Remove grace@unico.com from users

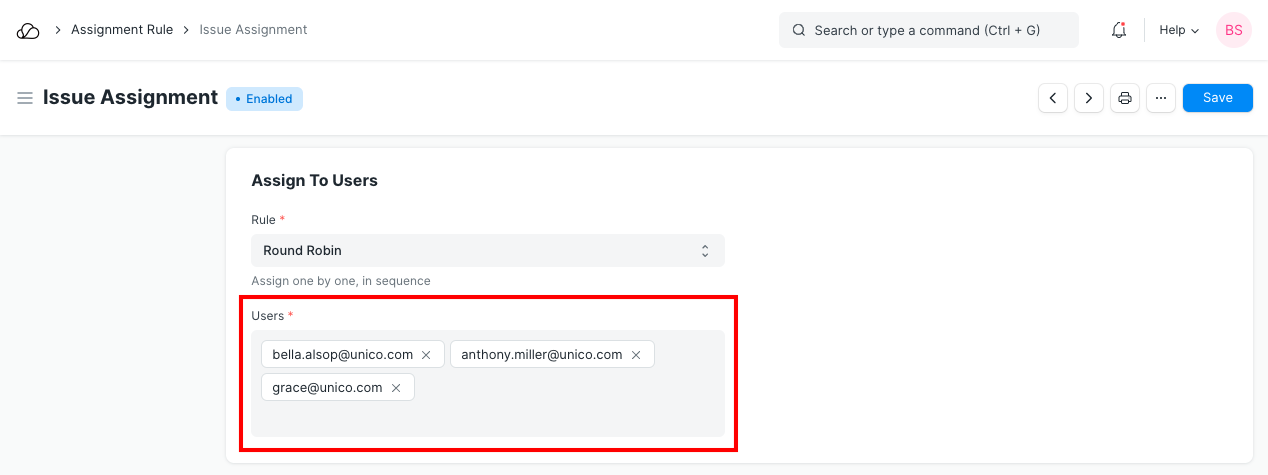[x=396, y=388]
